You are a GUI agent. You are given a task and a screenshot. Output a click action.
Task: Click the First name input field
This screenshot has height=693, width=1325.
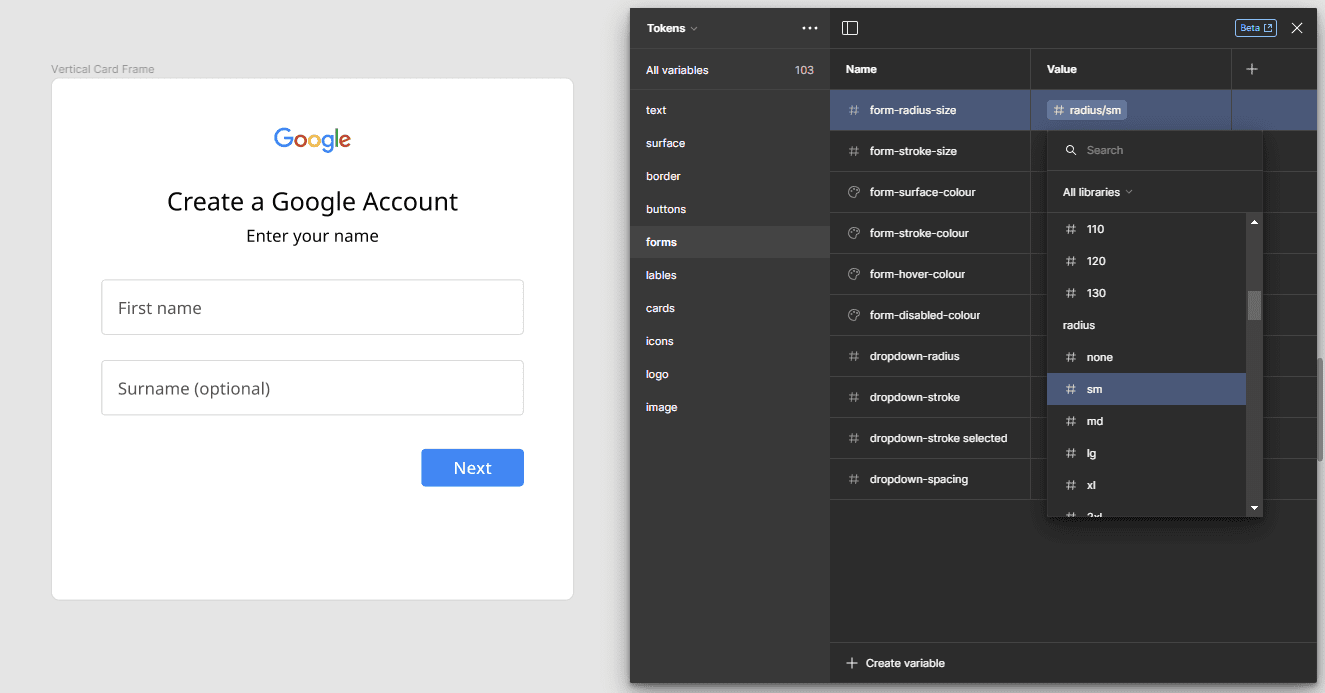312,307
